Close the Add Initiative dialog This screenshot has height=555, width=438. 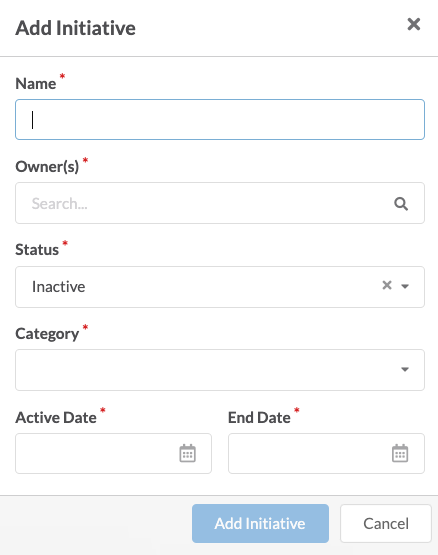tap(414, 24)
